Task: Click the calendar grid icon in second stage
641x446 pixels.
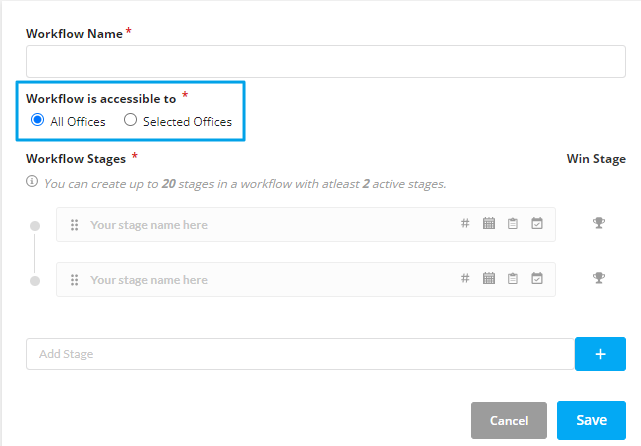Action: point(489,278)
